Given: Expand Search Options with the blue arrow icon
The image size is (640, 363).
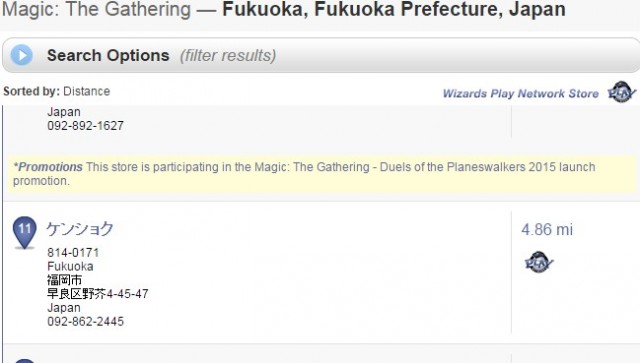Looking at the screenshot, I should pos(22,55).
